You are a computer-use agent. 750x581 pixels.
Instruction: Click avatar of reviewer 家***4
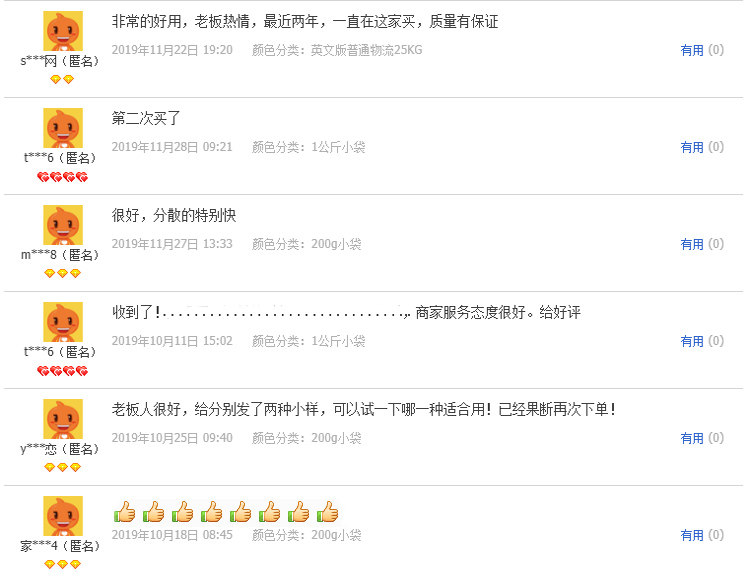[63, 516]
